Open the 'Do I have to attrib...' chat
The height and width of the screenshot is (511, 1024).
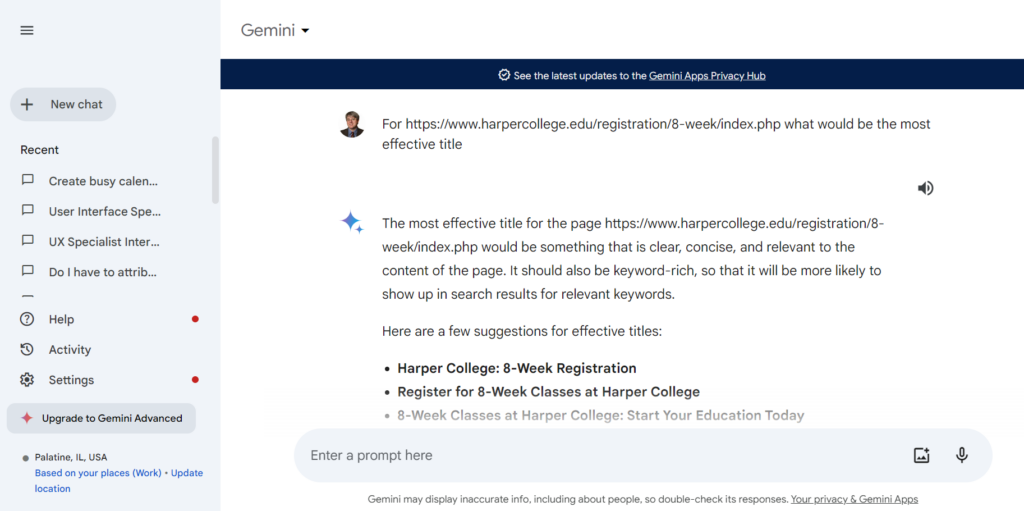(102, 271)
